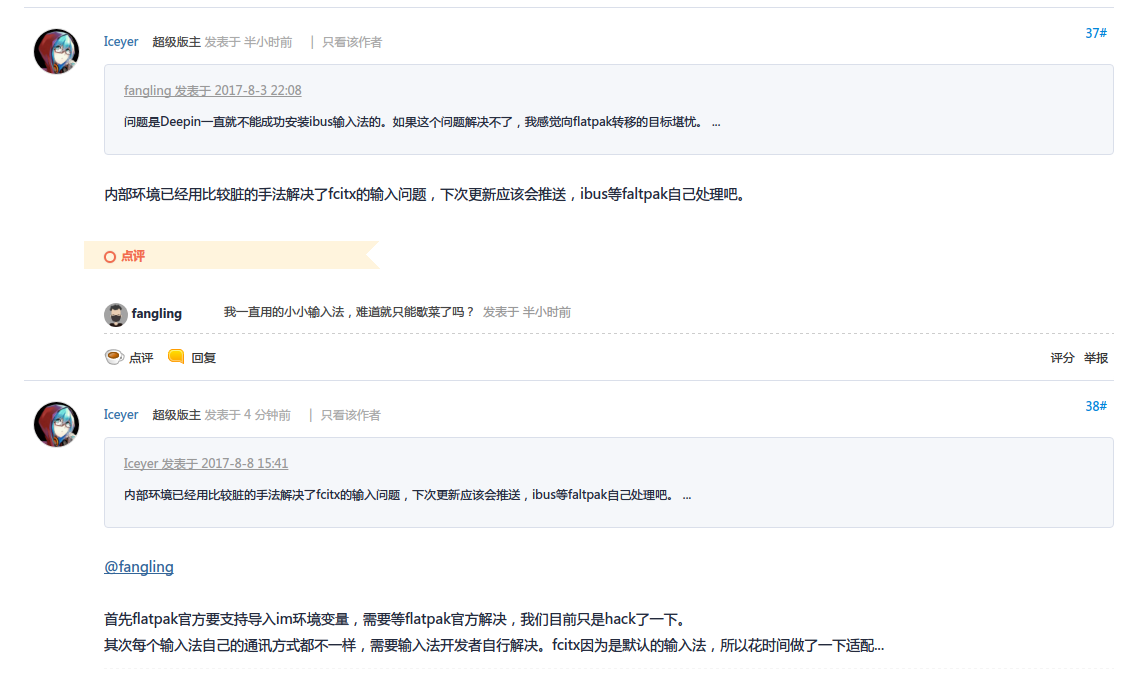Open the @fangling mention link

click(139, 567)
